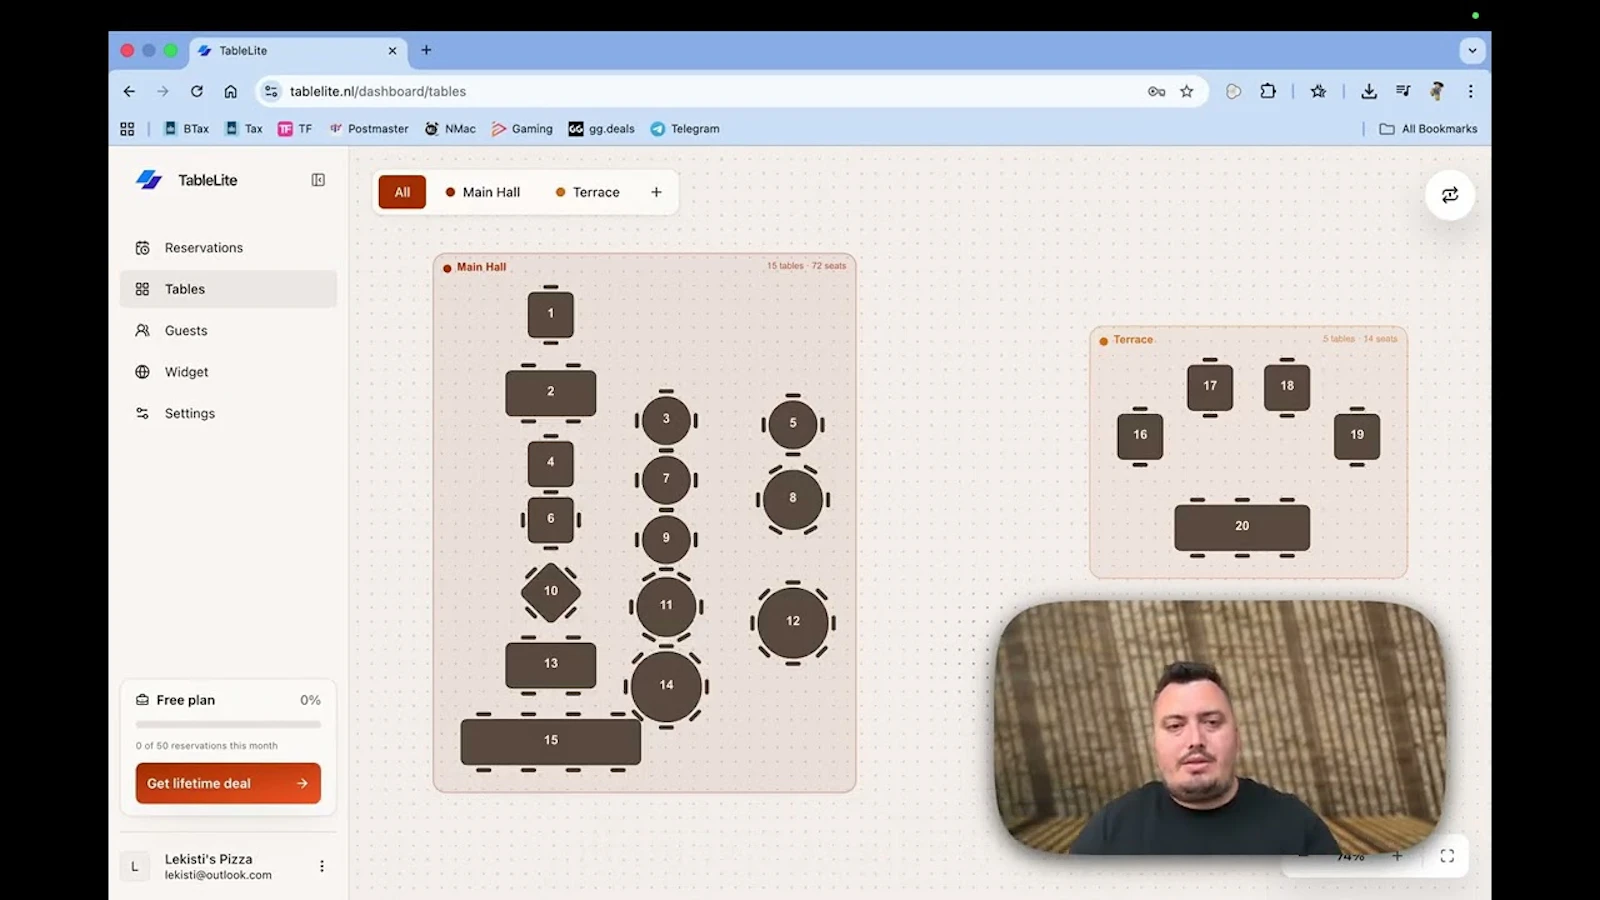Image resolution: width=1600 pixels, height=900 pixels.
Task: Toggle canvas fullscreen icon
Action: coord(1447,856)
